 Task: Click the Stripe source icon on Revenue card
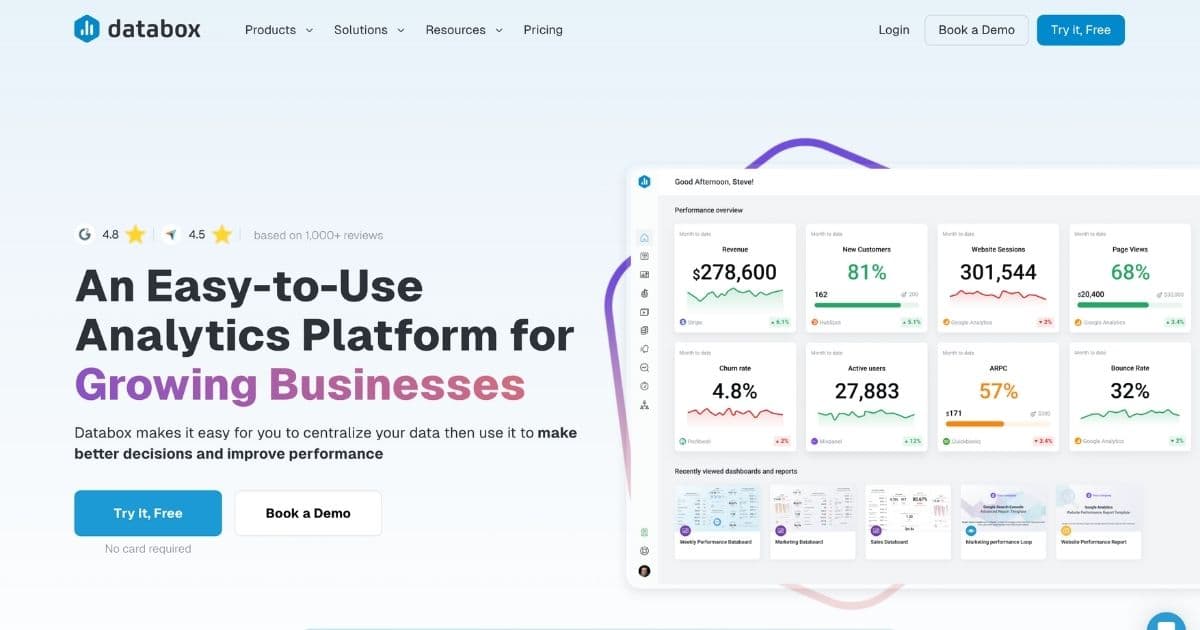coord(683,322)
